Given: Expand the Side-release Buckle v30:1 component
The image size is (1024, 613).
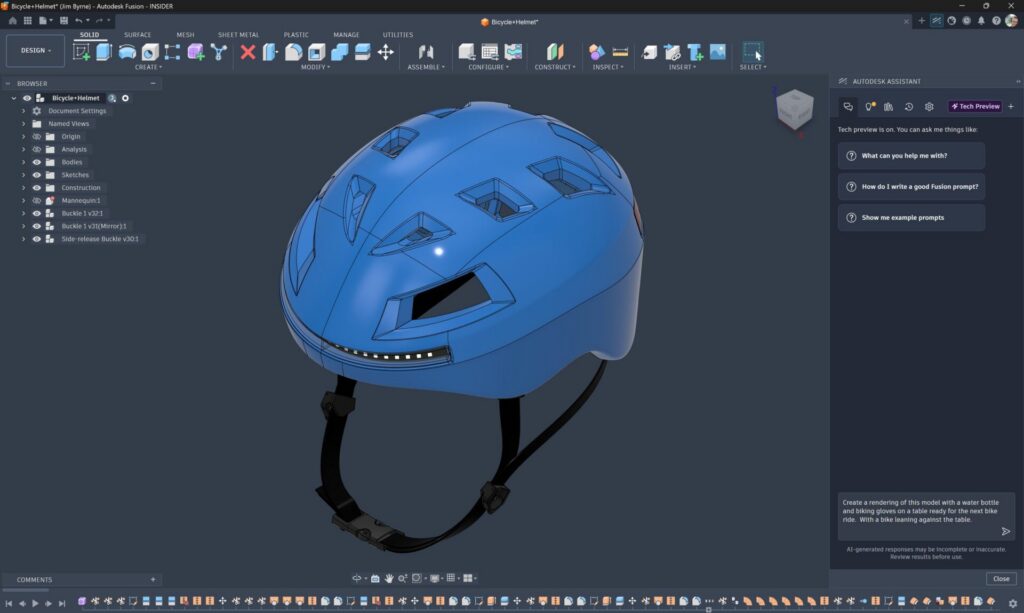Looking at the screenshot, I should point(24,239).
